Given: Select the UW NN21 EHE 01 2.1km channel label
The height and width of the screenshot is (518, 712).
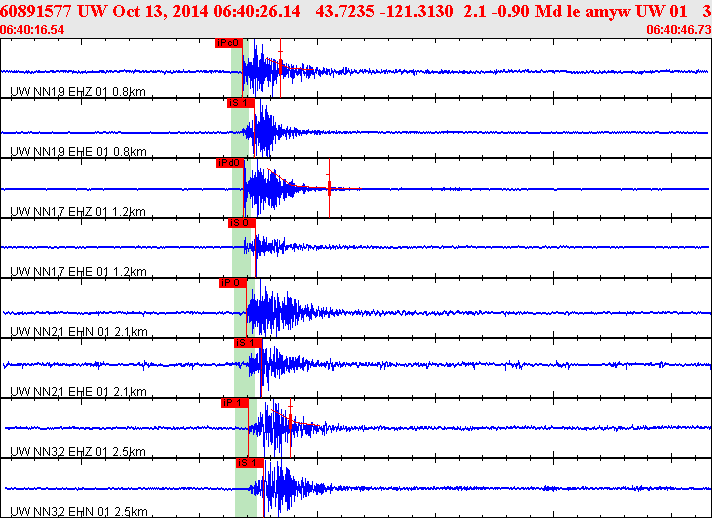Looking at the screenshot, I should point(78,392).
